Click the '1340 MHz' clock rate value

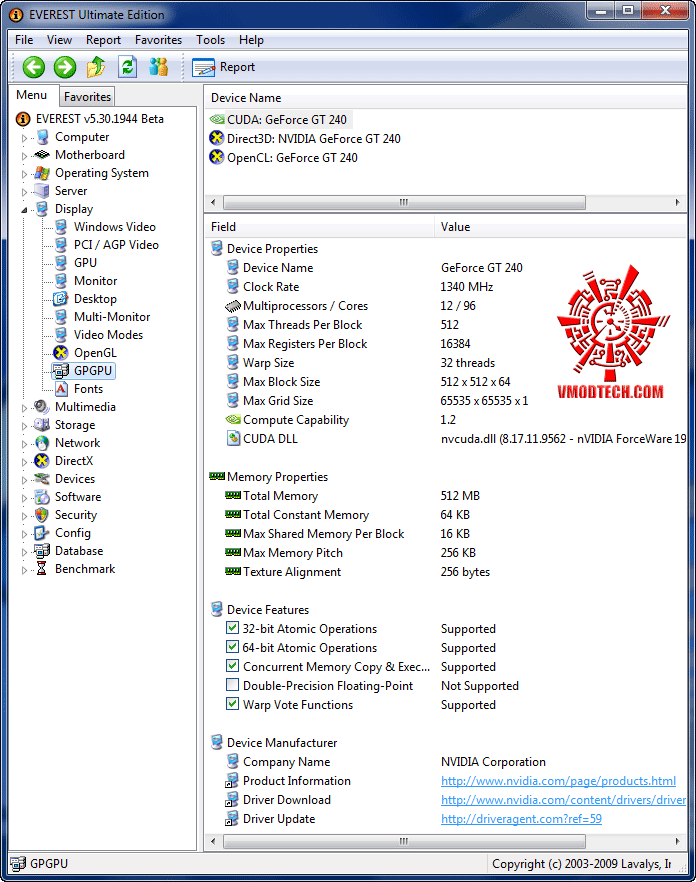pos(466,287)
